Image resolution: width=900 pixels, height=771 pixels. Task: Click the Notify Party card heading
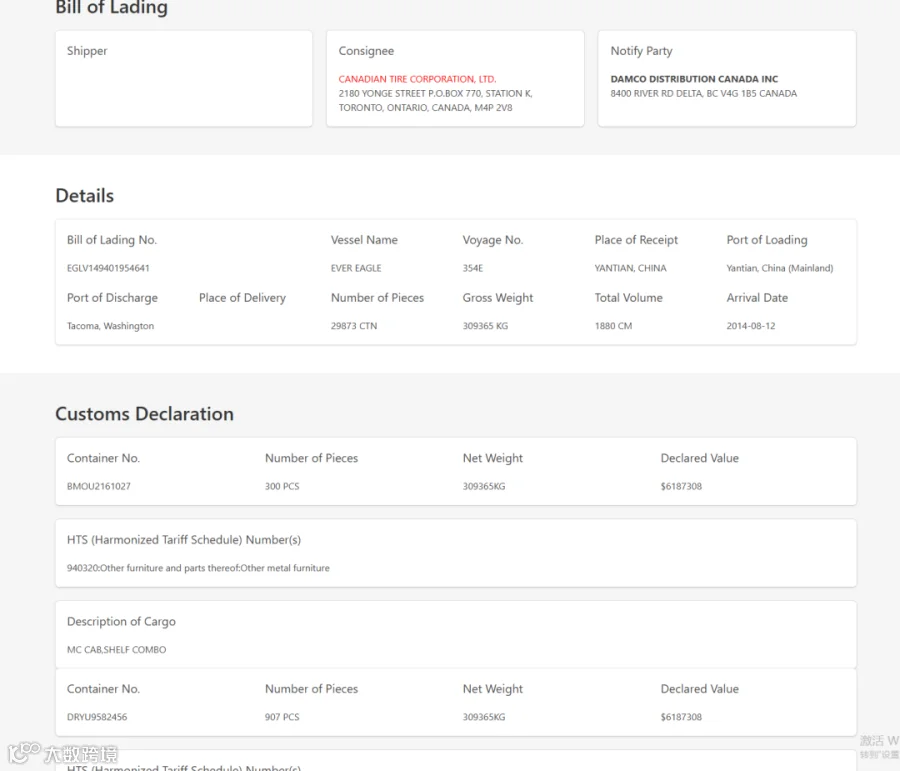641,51
